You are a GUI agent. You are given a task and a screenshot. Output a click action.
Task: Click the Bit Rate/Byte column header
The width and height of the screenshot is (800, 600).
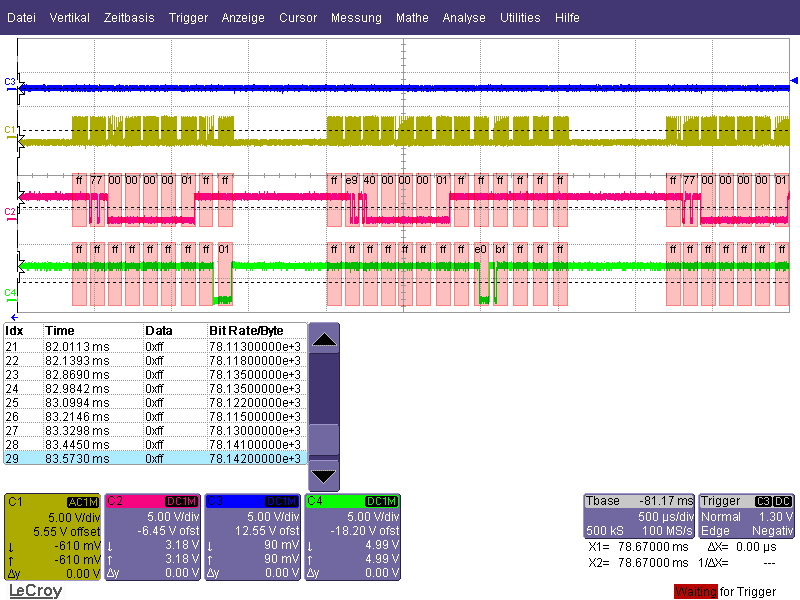coord(246,331)
